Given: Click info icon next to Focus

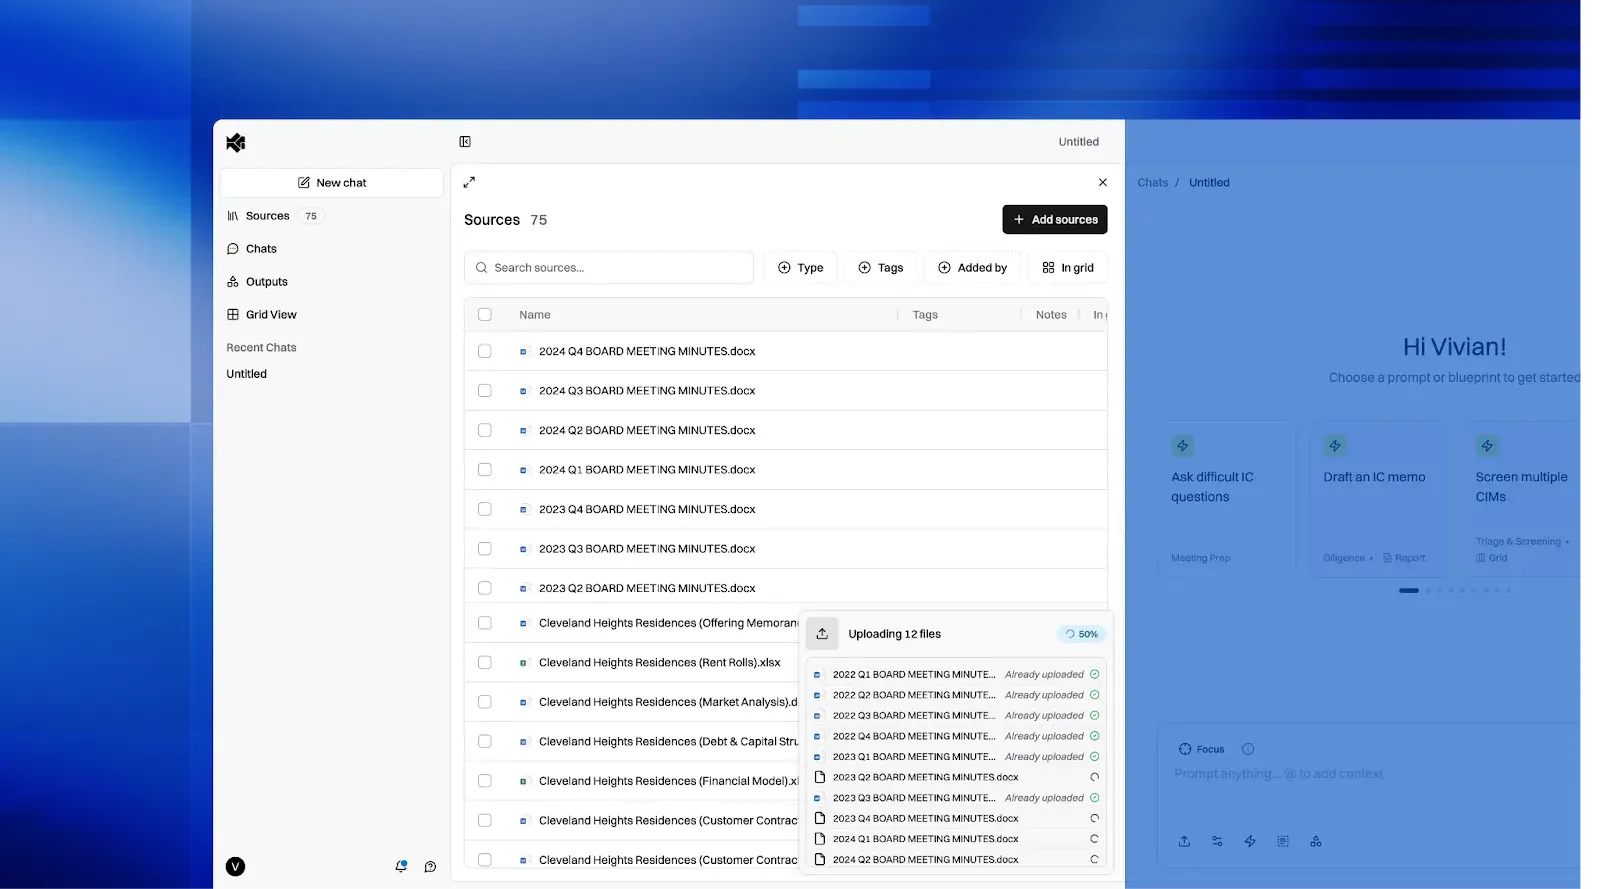Looking at the screenshot, I should click(1248, 750).
